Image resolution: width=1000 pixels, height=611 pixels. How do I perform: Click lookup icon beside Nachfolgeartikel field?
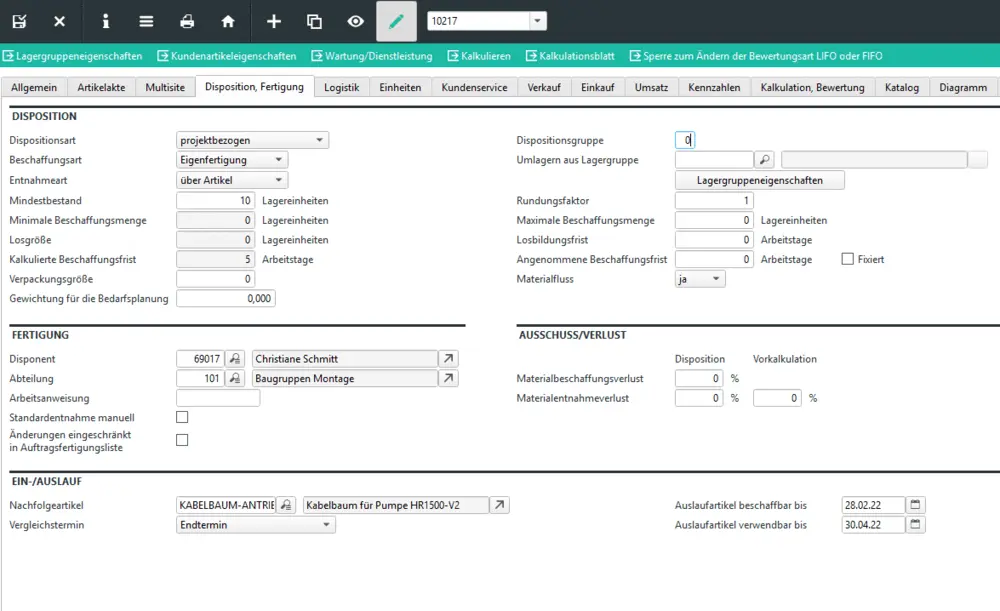click(286, 504)
